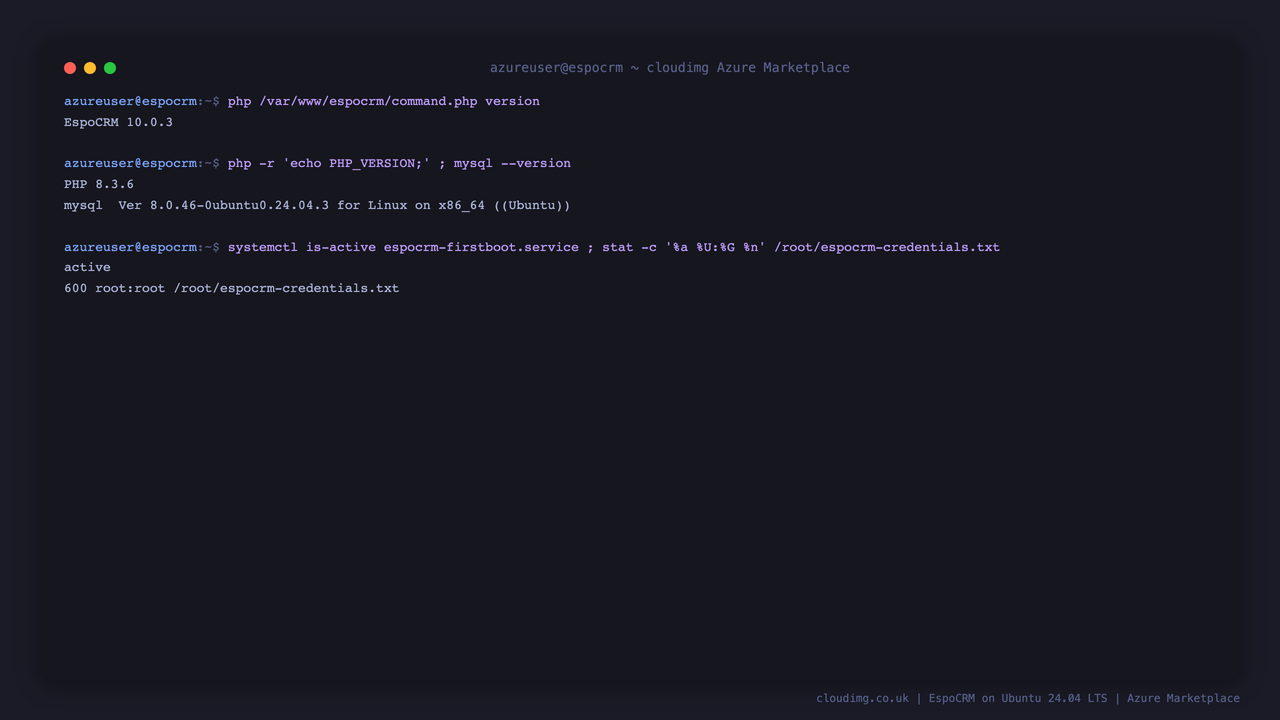The width and height of the screenshot is (1280, 720).
Task: Click the red close window dot
Action: [70, 68]
